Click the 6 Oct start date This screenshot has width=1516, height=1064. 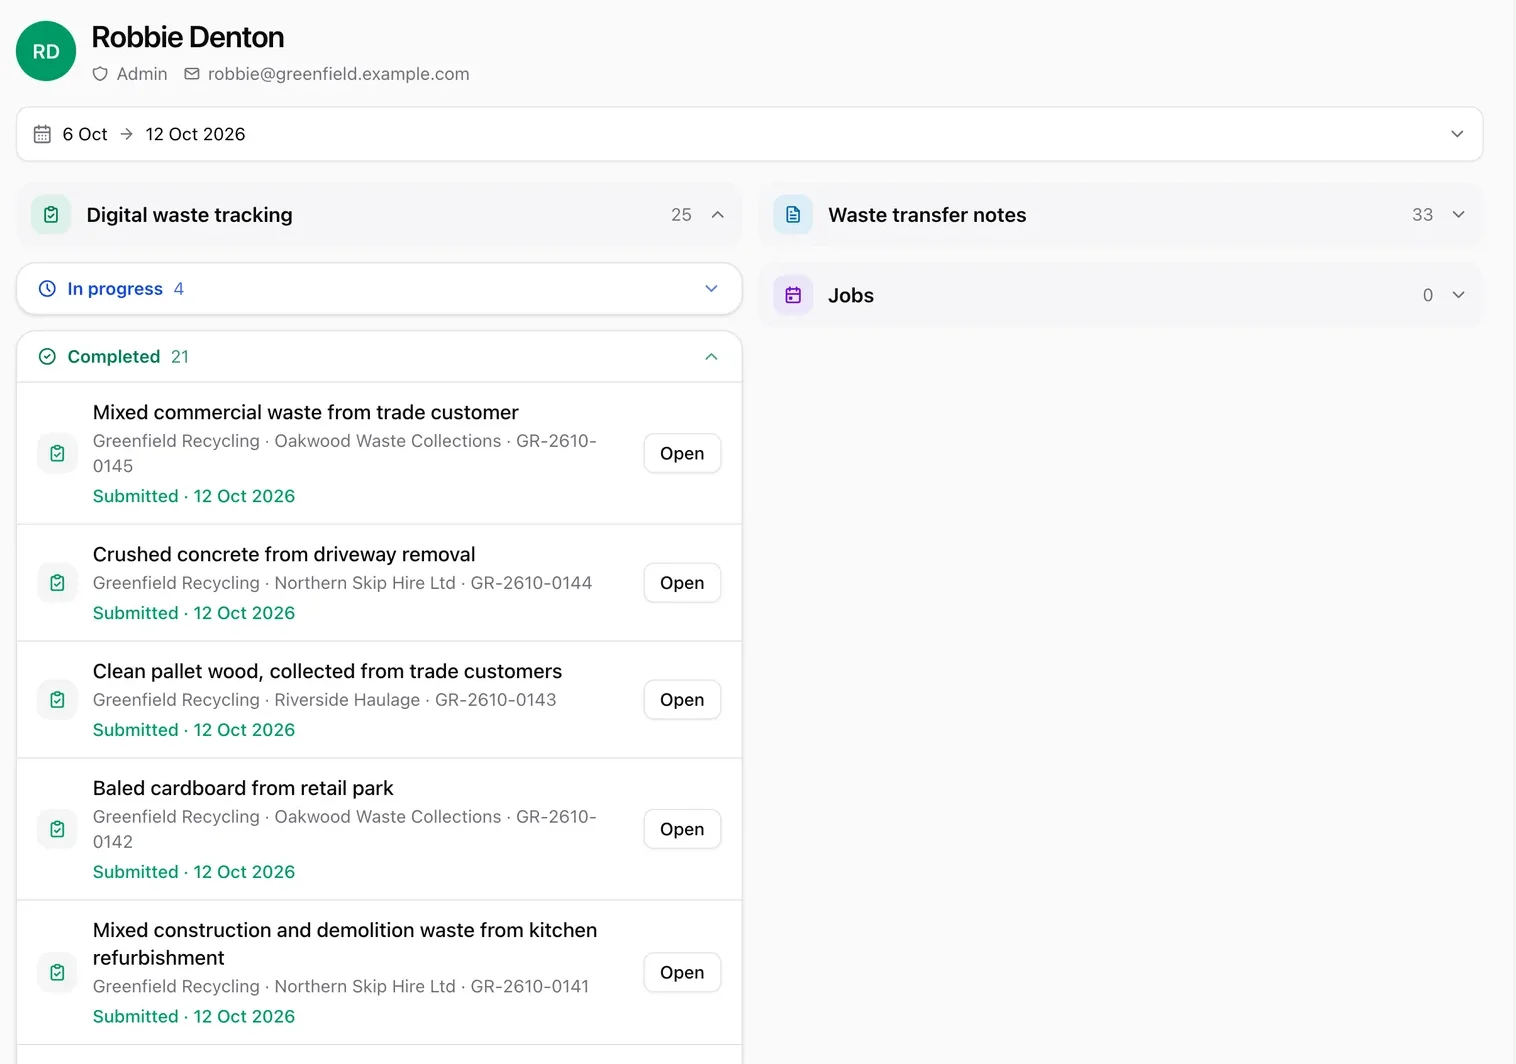85,134
